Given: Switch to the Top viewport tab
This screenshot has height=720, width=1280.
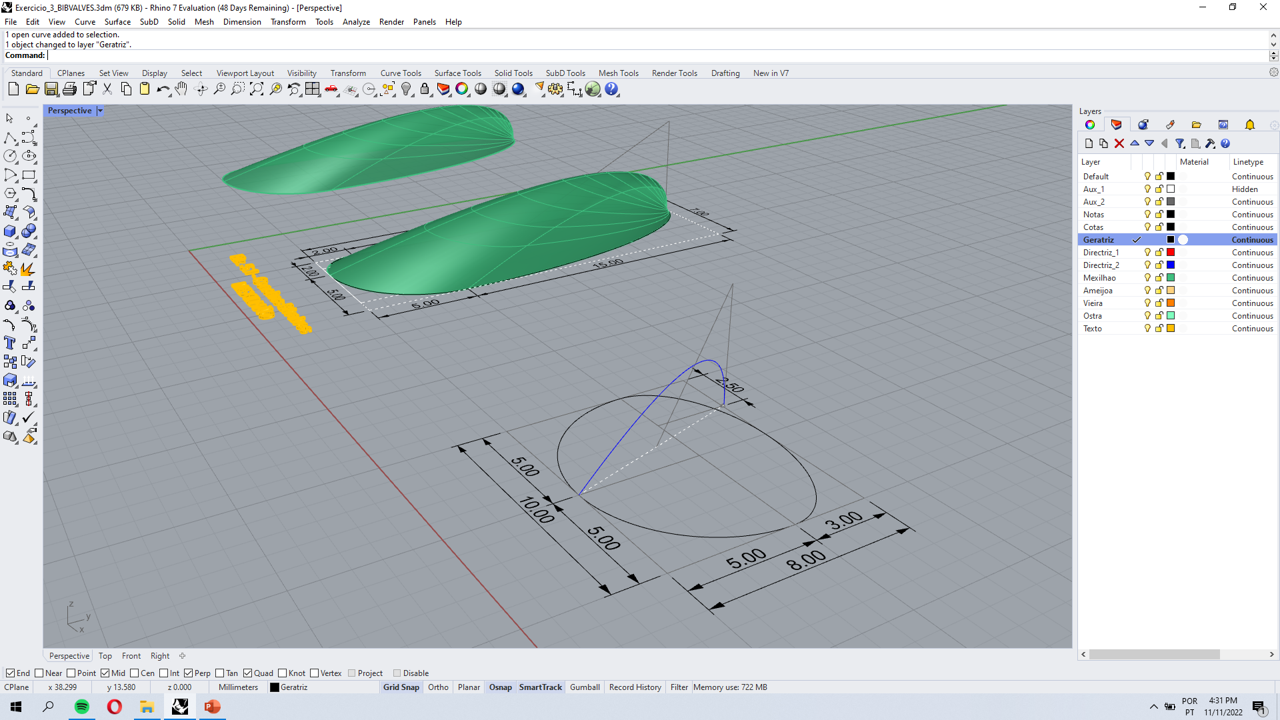Looking at the screenshot, I should pos(105,656).
